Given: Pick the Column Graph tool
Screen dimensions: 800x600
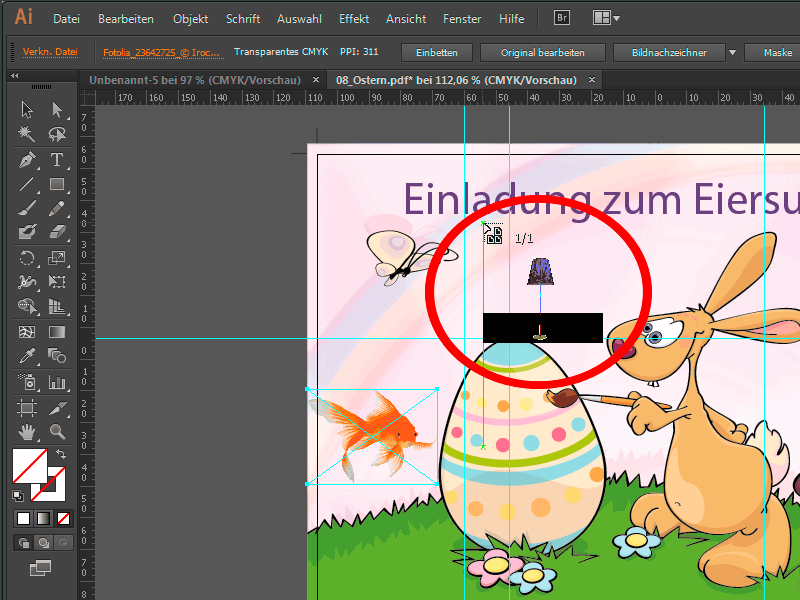Looking at the screenshot, I should [x=57, y=382].
